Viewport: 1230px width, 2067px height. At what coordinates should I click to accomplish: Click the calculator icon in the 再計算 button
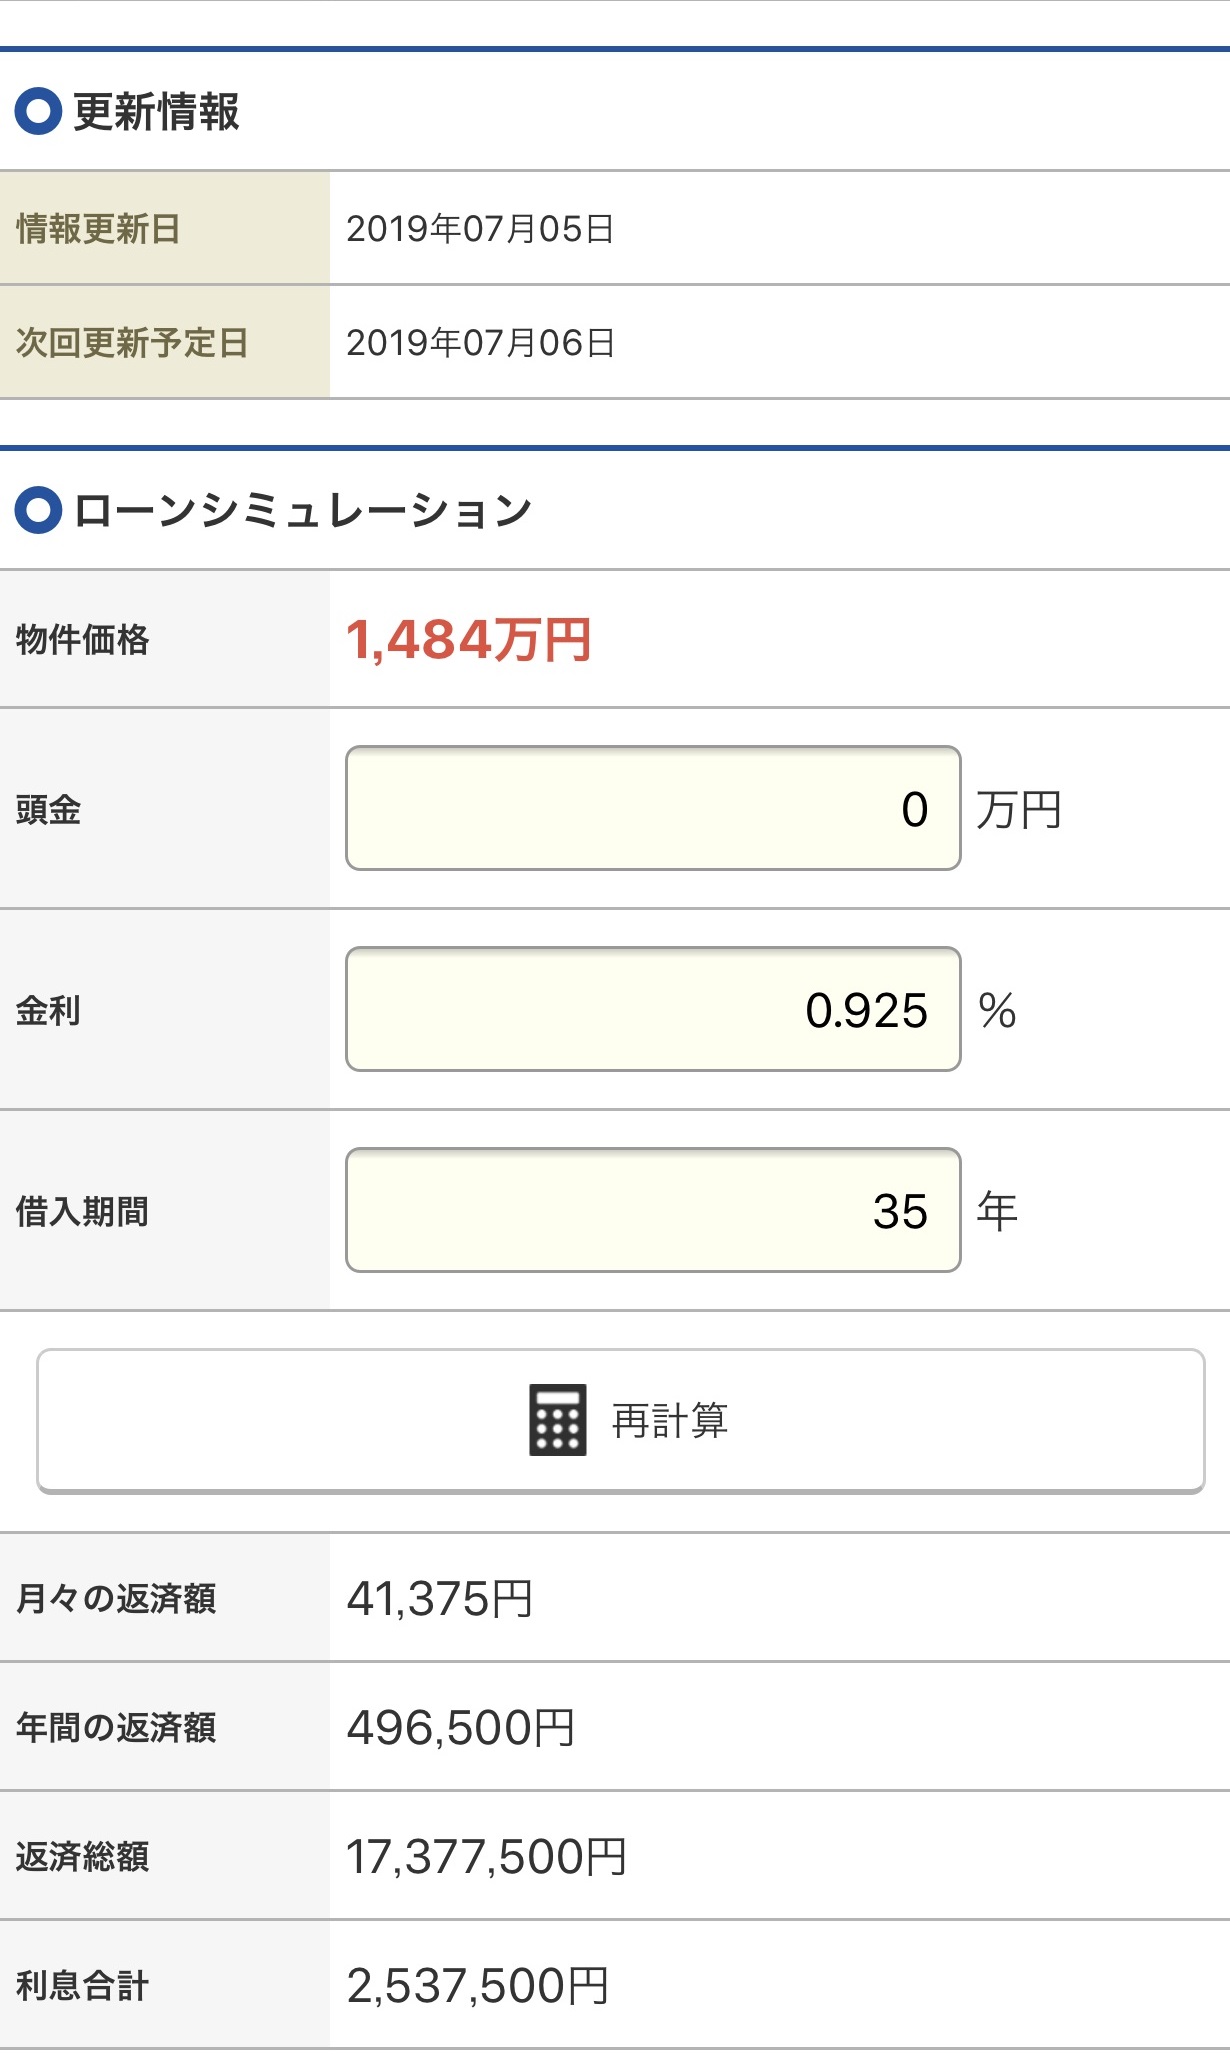point(557,1420)
